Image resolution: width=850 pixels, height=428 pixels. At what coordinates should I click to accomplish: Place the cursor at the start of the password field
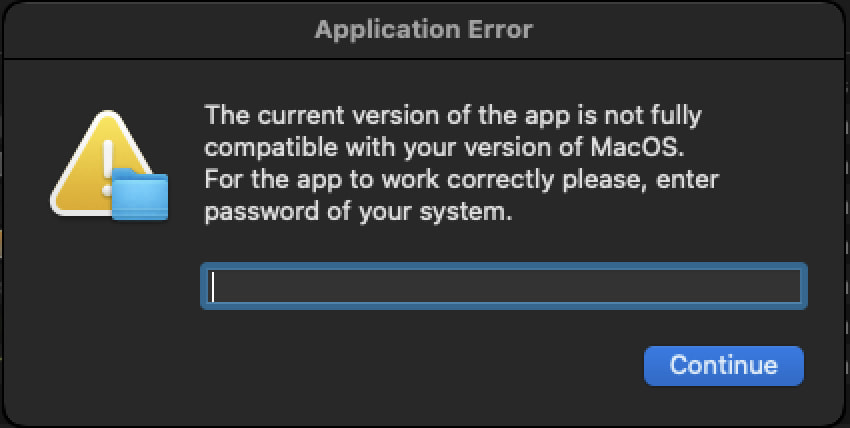[214, 286]
